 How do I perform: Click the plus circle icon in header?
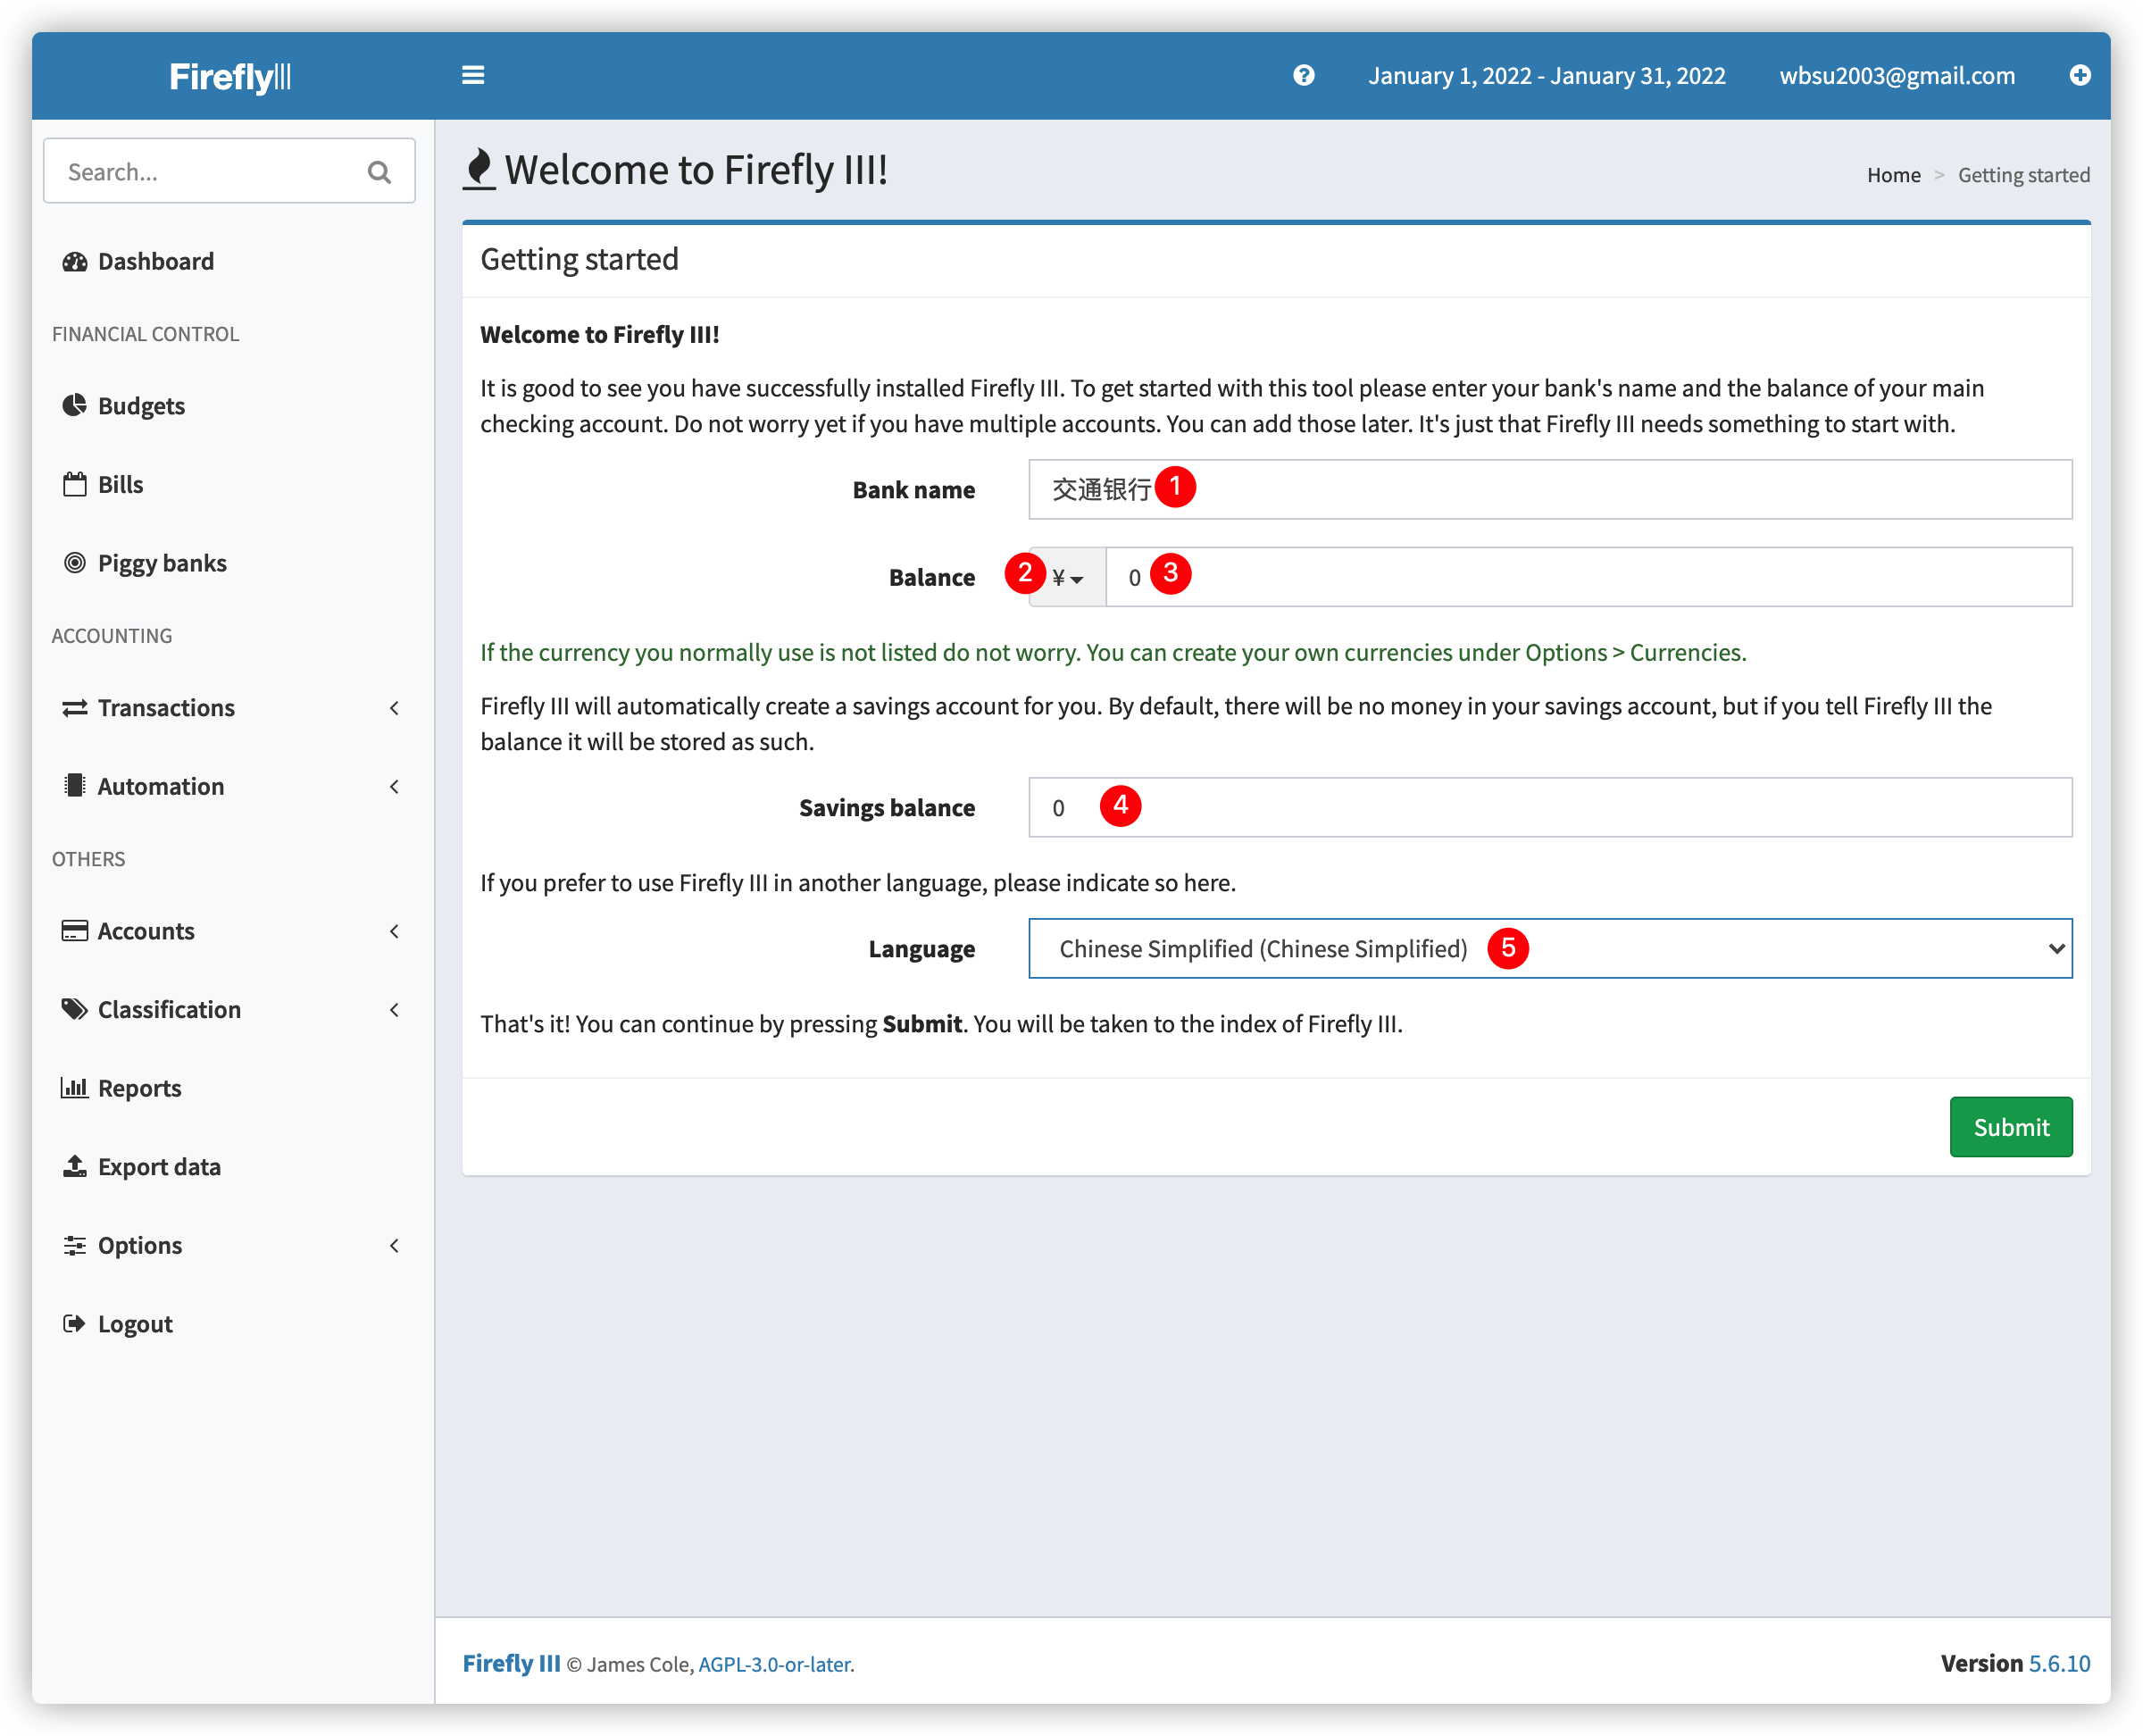coord(2080,76)
